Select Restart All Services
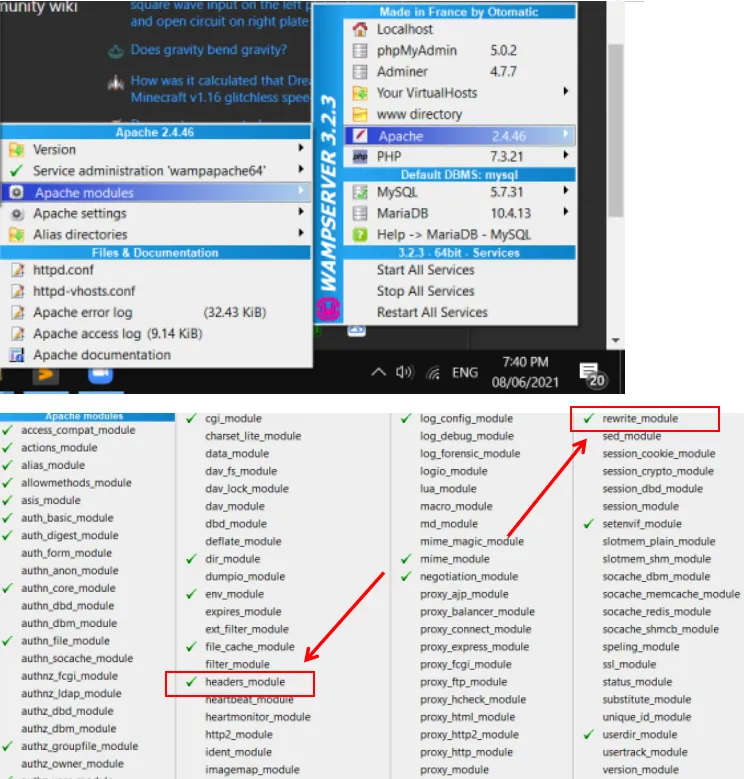This screenshot has width=744, height=779. tap(432, 312)
